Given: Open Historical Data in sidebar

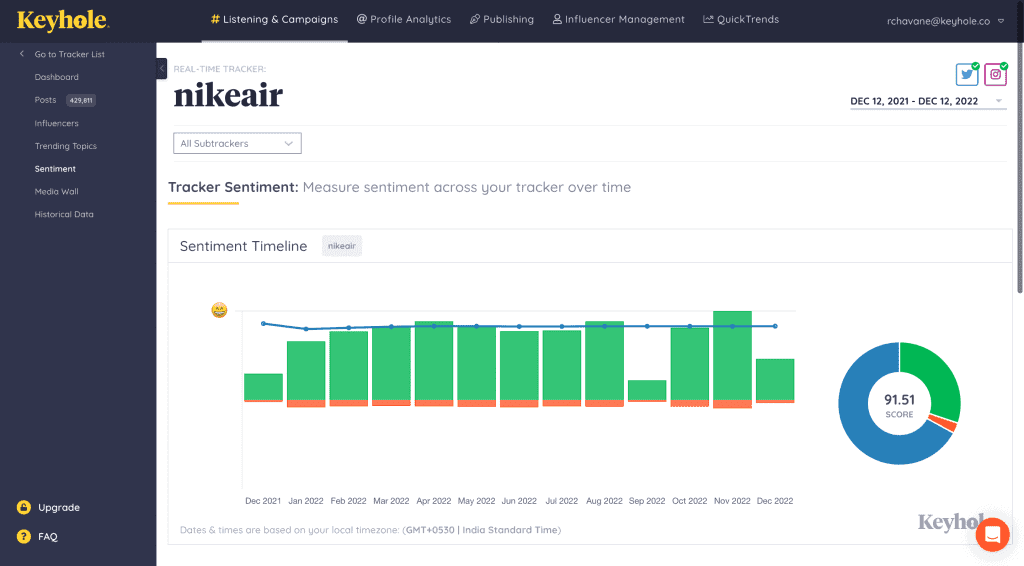Looking at the screenshot, I should [x=64, y=215].
